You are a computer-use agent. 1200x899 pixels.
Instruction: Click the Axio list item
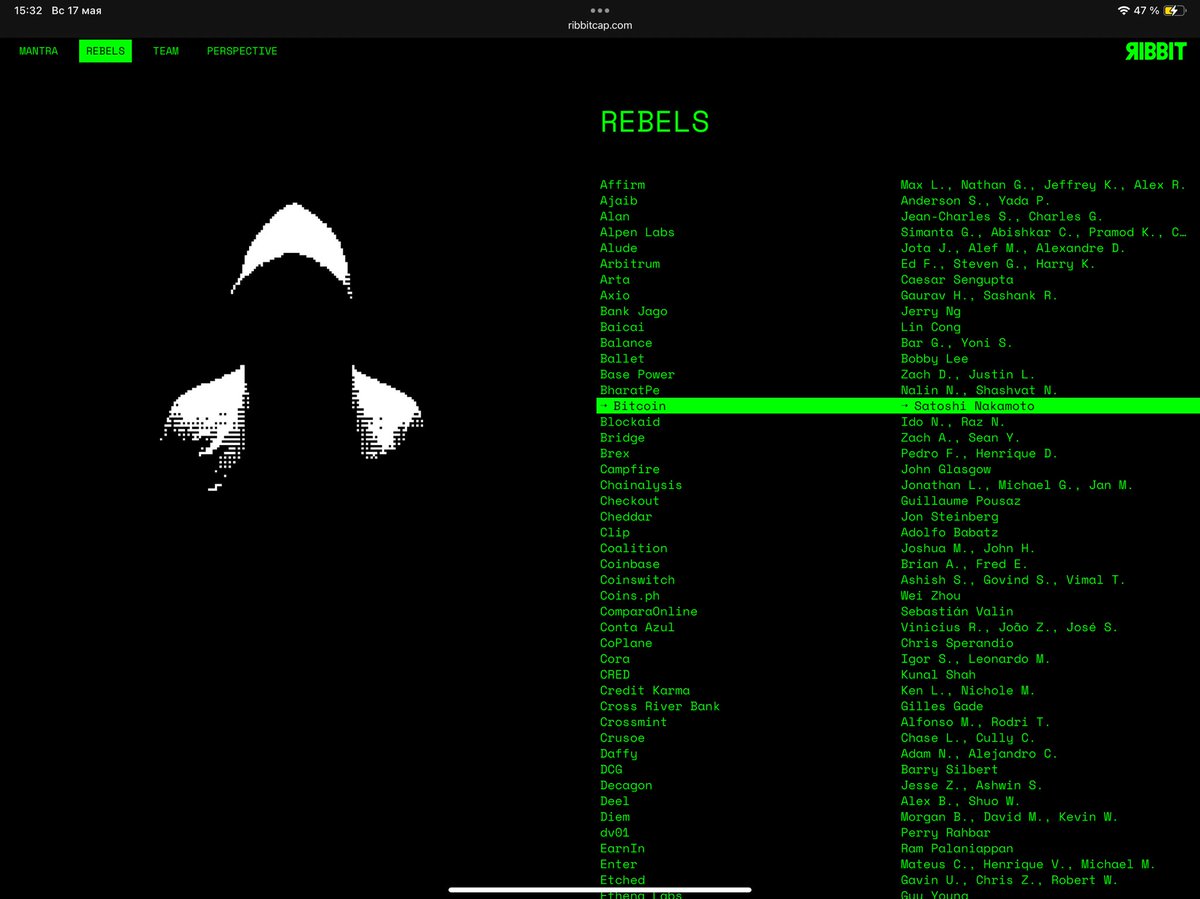pos(615,296)
